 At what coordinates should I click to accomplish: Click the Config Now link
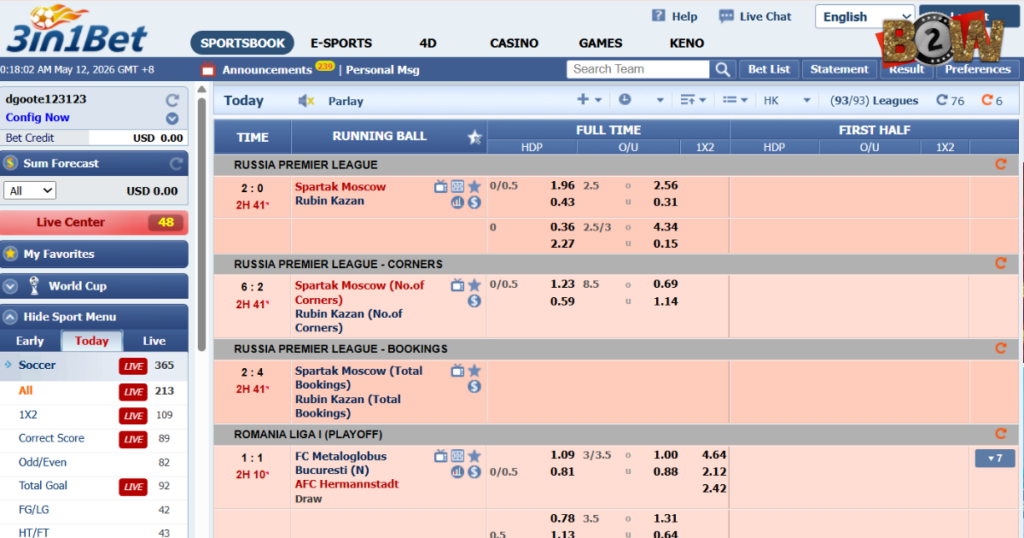[37, 118]
